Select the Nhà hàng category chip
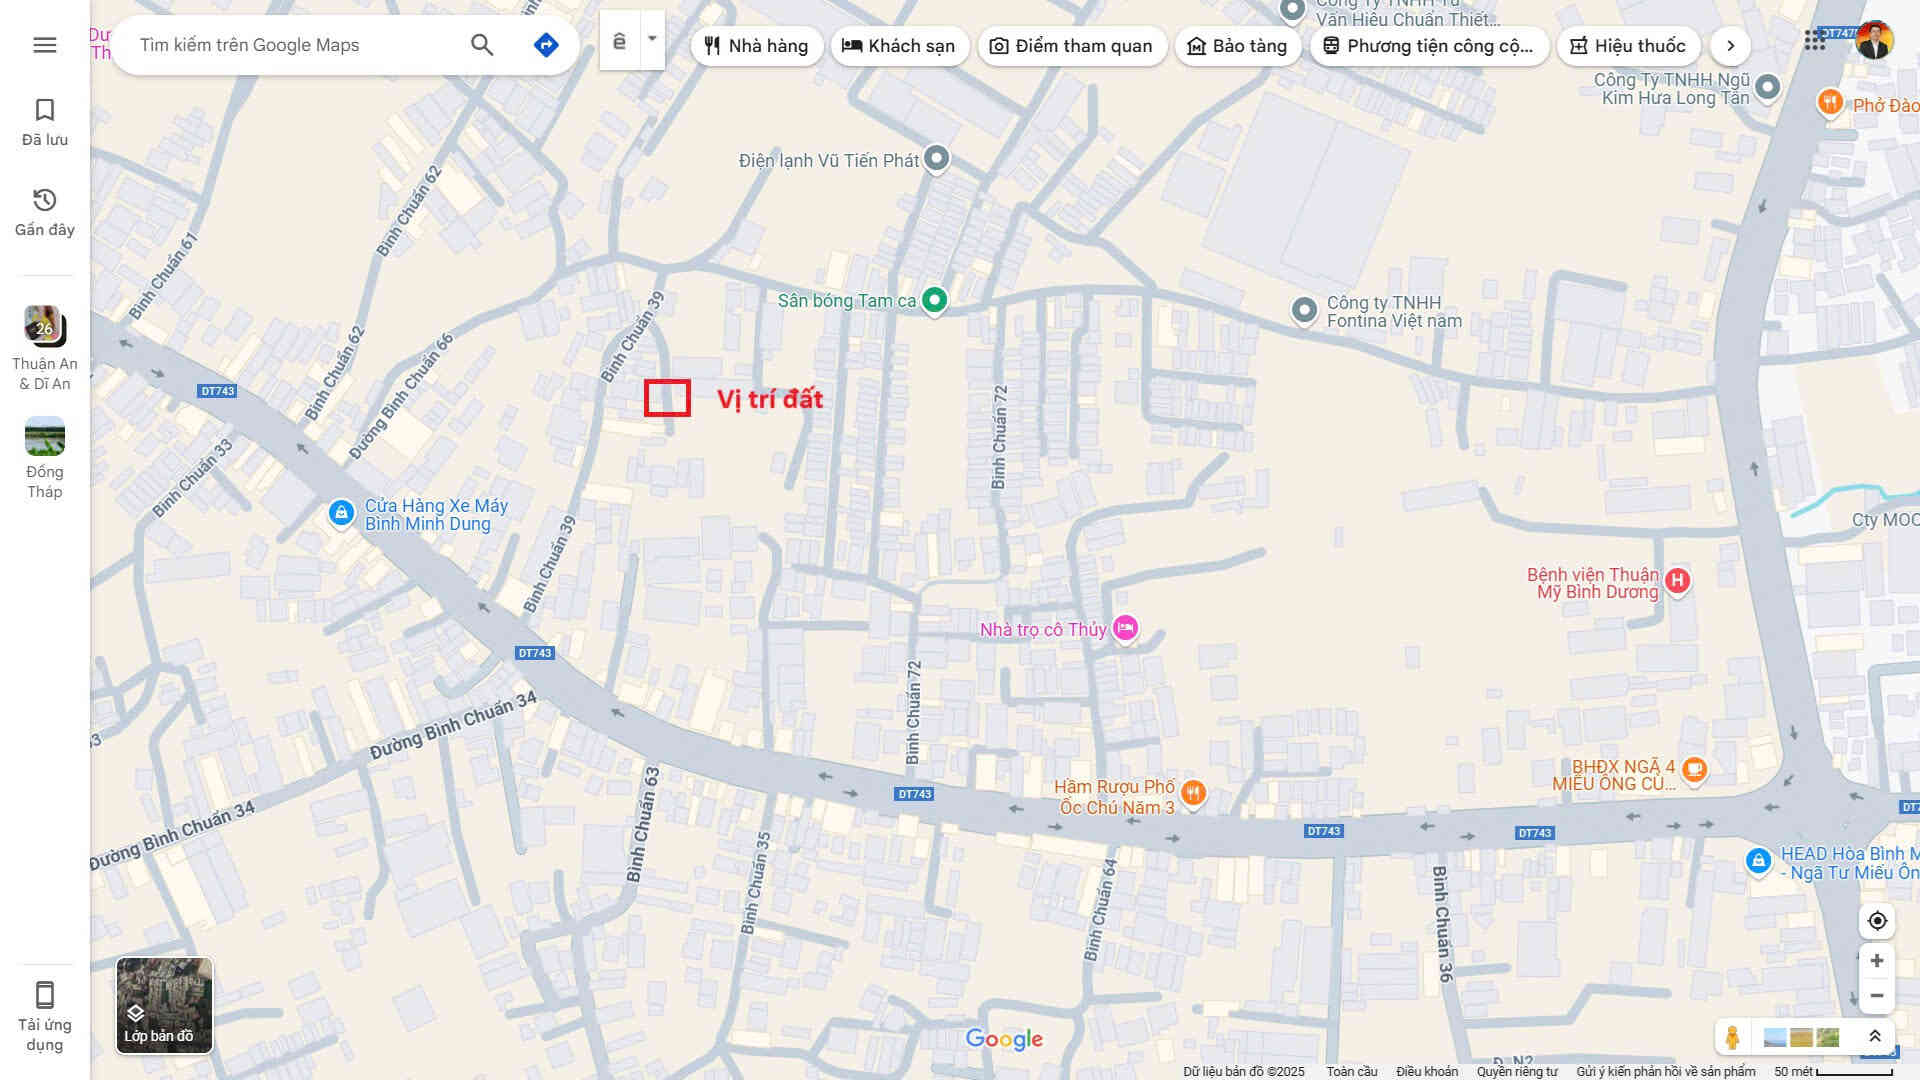Viewport: 1920px width, 1080px height. [757, 46]
